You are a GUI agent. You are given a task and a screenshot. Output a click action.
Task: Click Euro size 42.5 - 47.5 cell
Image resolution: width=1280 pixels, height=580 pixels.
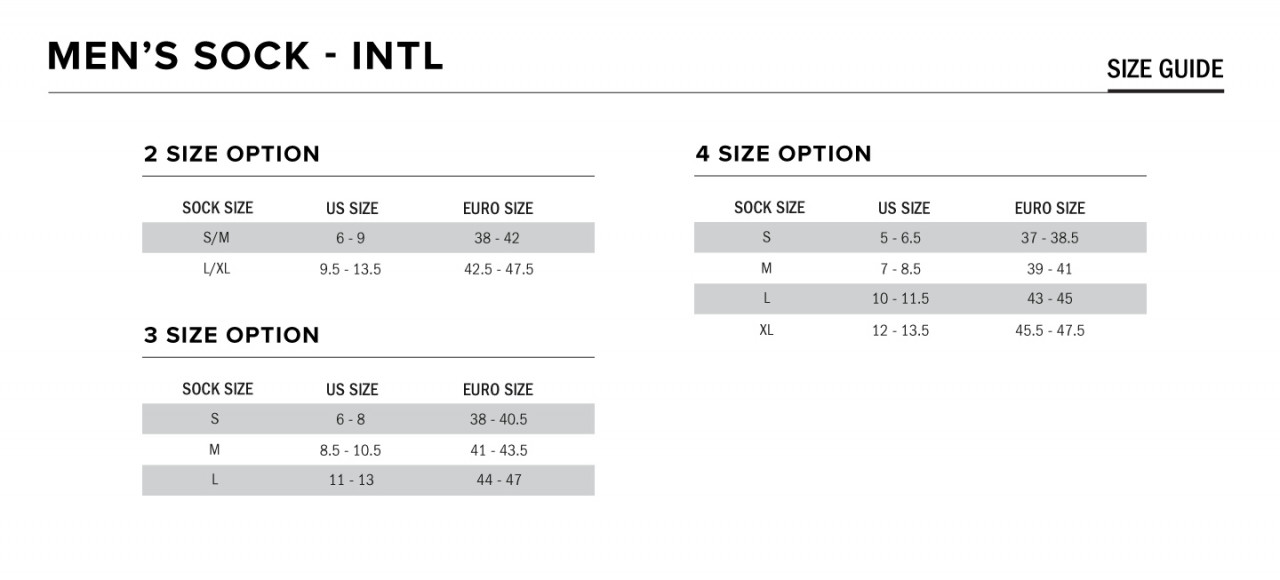(x=499, y=270)
